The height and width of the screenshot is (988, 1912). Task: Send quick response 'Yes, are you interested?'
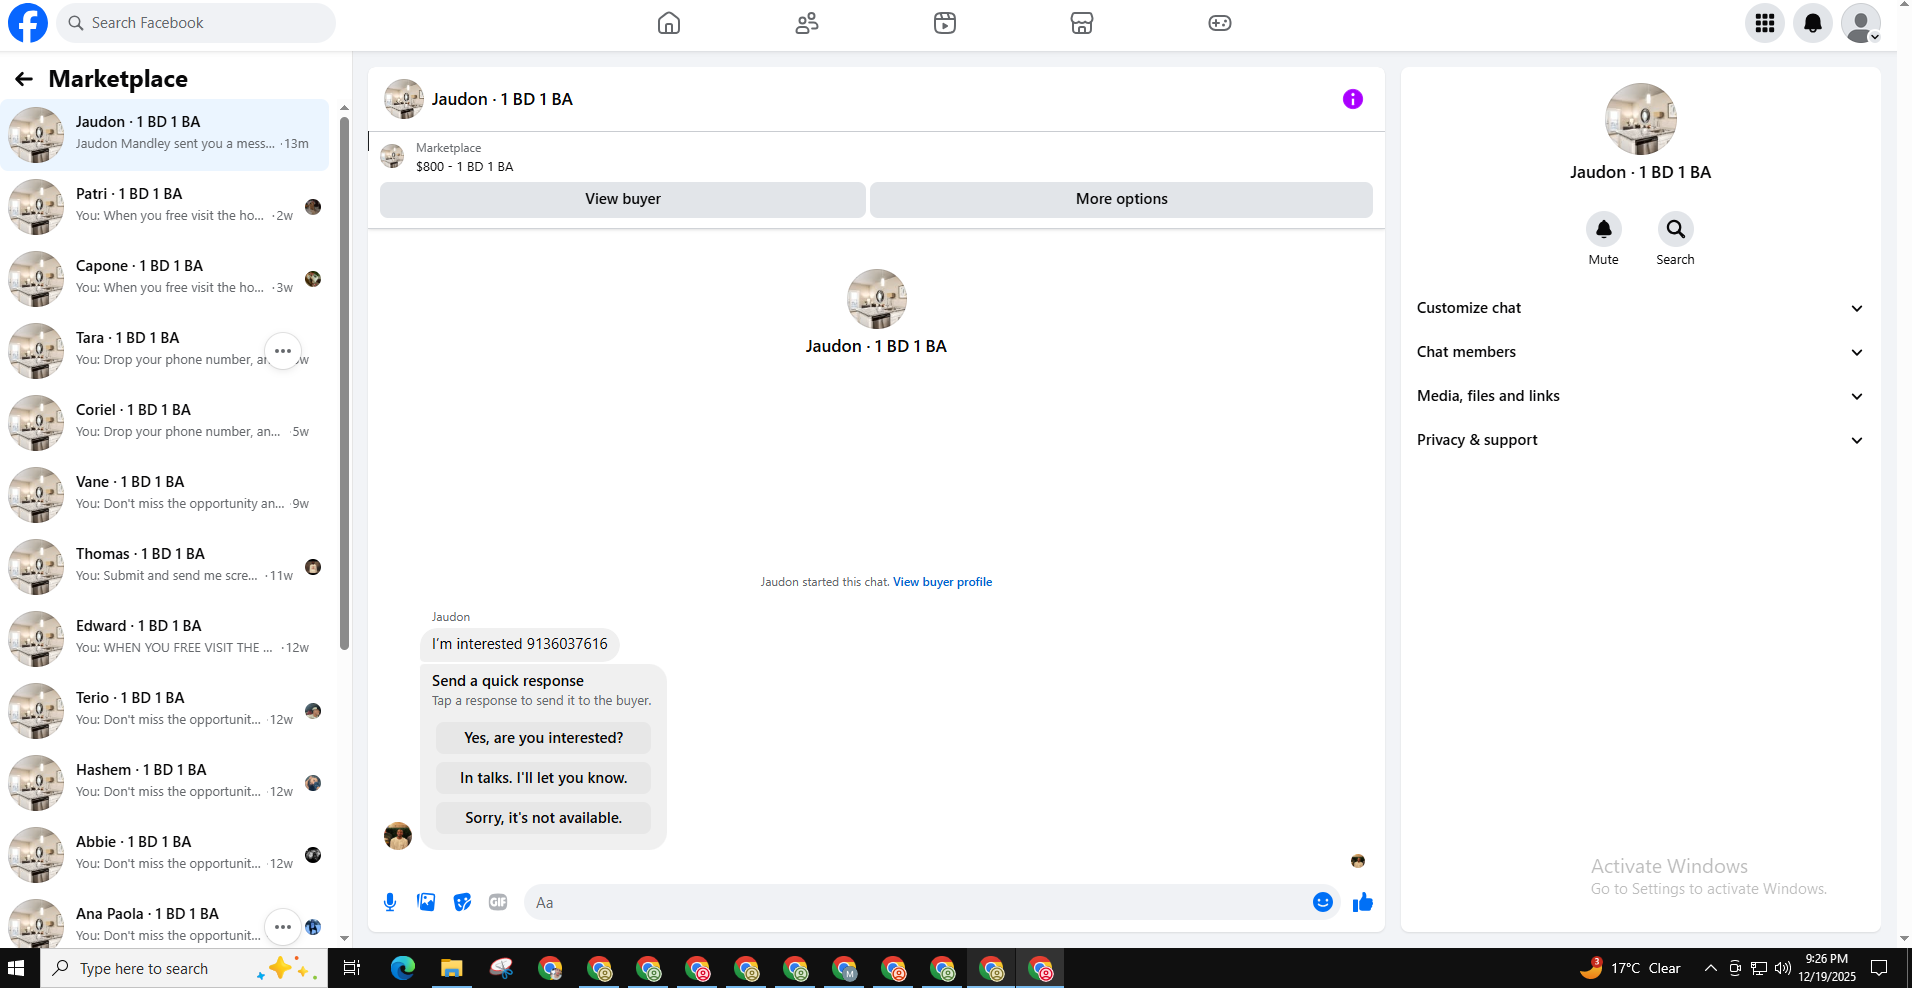click(x=544, y=738)
